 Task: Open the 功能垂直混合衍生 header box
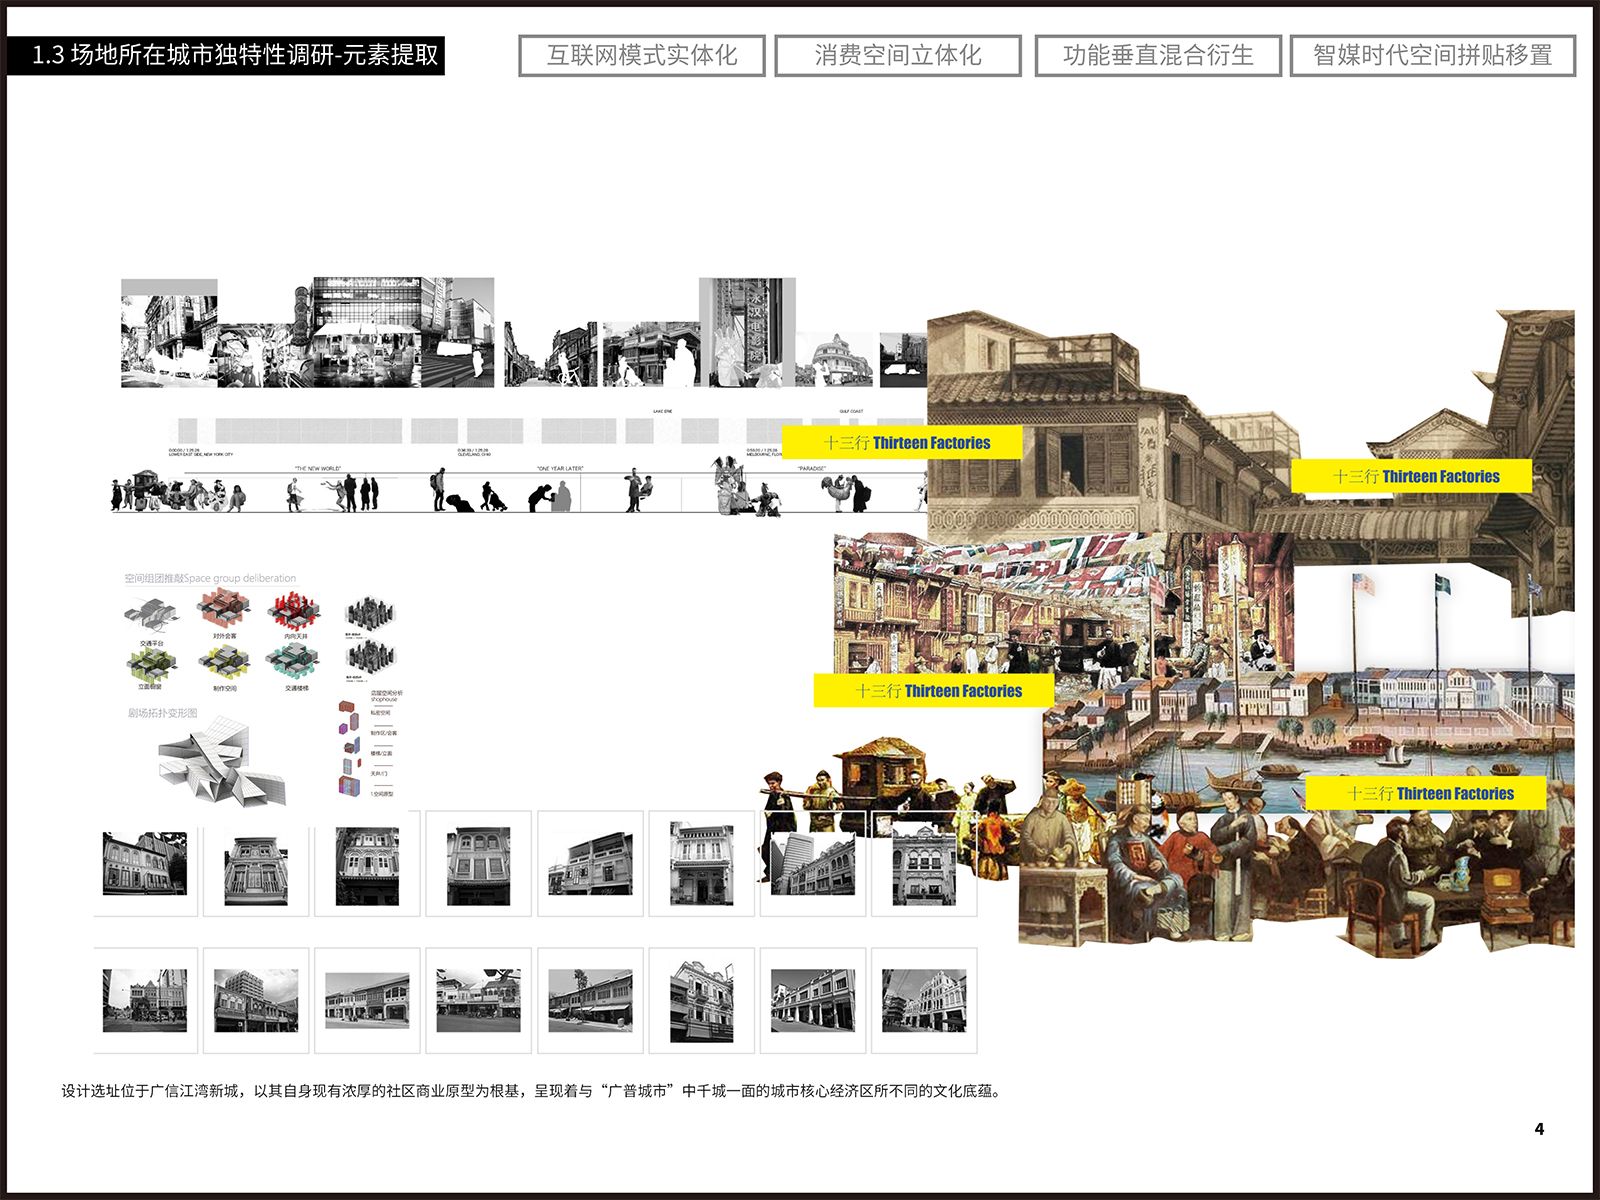coord(1158,56)
